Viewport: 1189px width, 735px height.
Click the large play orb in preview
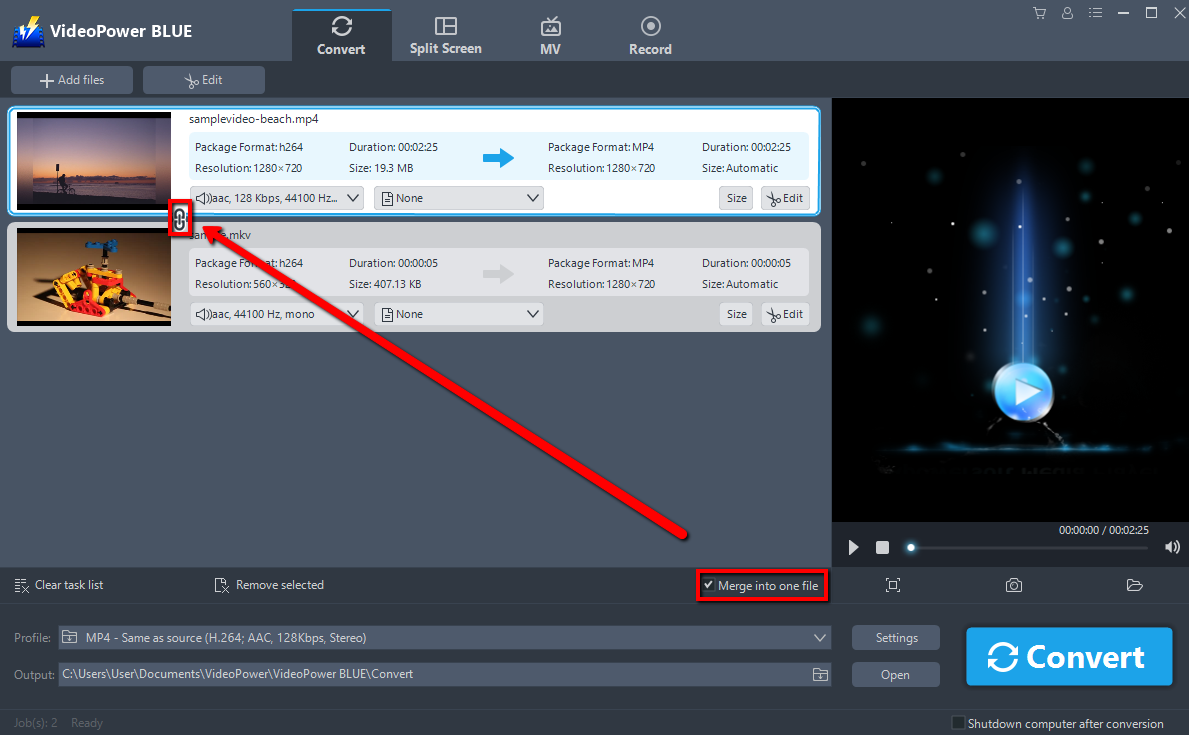click(x=1023, y=391)
